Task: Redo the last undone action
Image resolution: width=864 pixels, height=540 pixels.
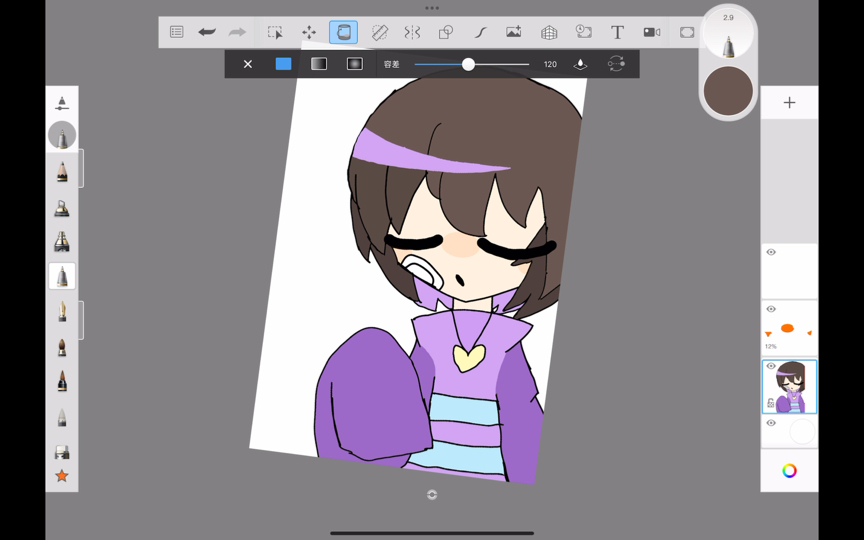Action: (x=237, y=32)
